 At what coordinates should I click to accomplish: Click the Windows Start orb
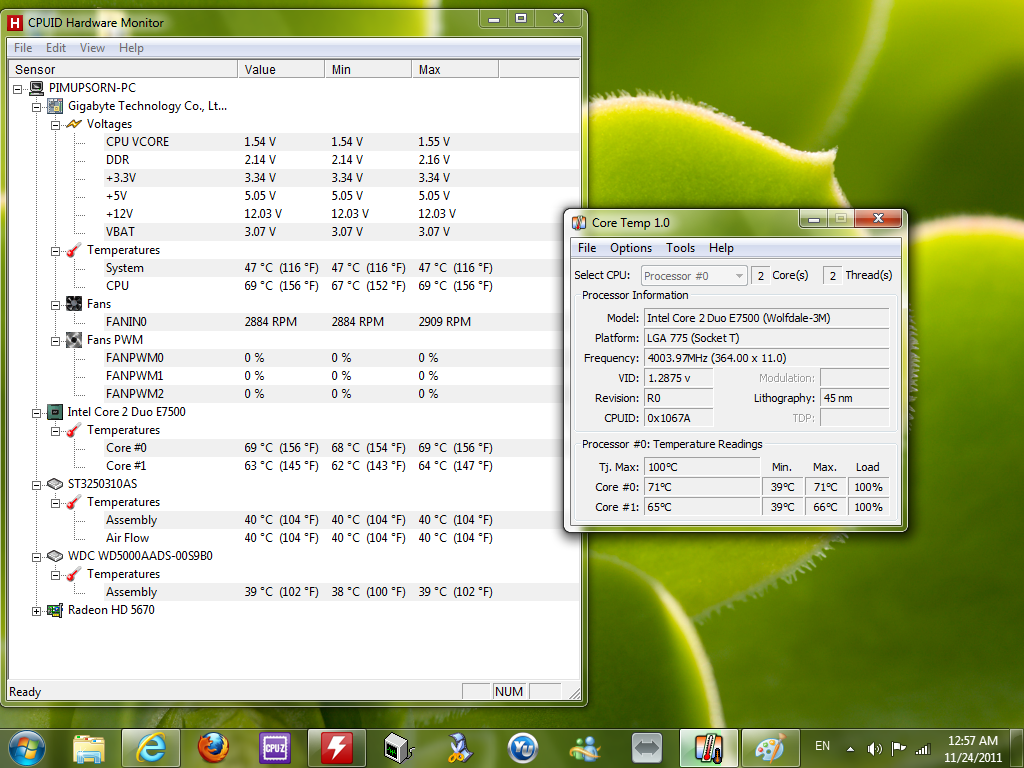pos(27,747)
